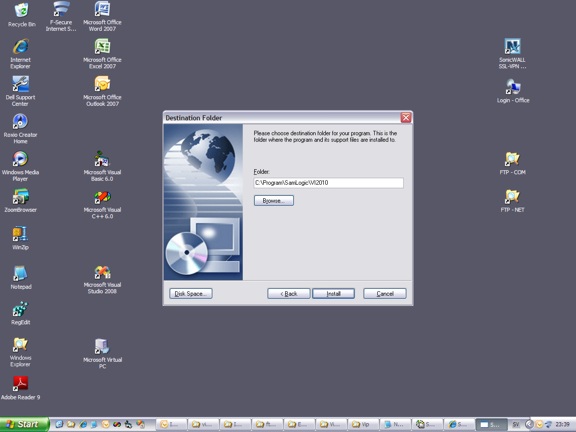
Task: Open the Windows Start menu
Action: 24,424
